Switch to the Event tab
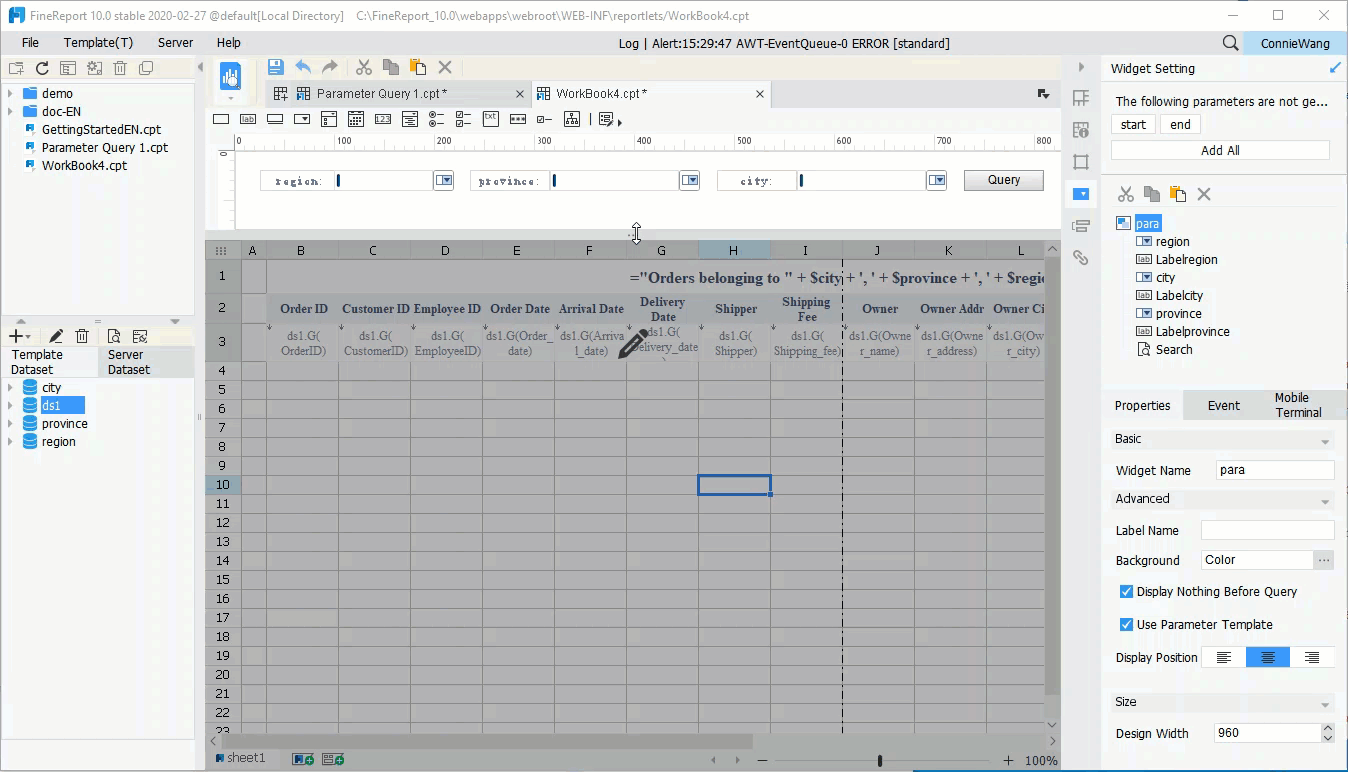Viewport: 1348px width, 772px height. point(1223,405)
